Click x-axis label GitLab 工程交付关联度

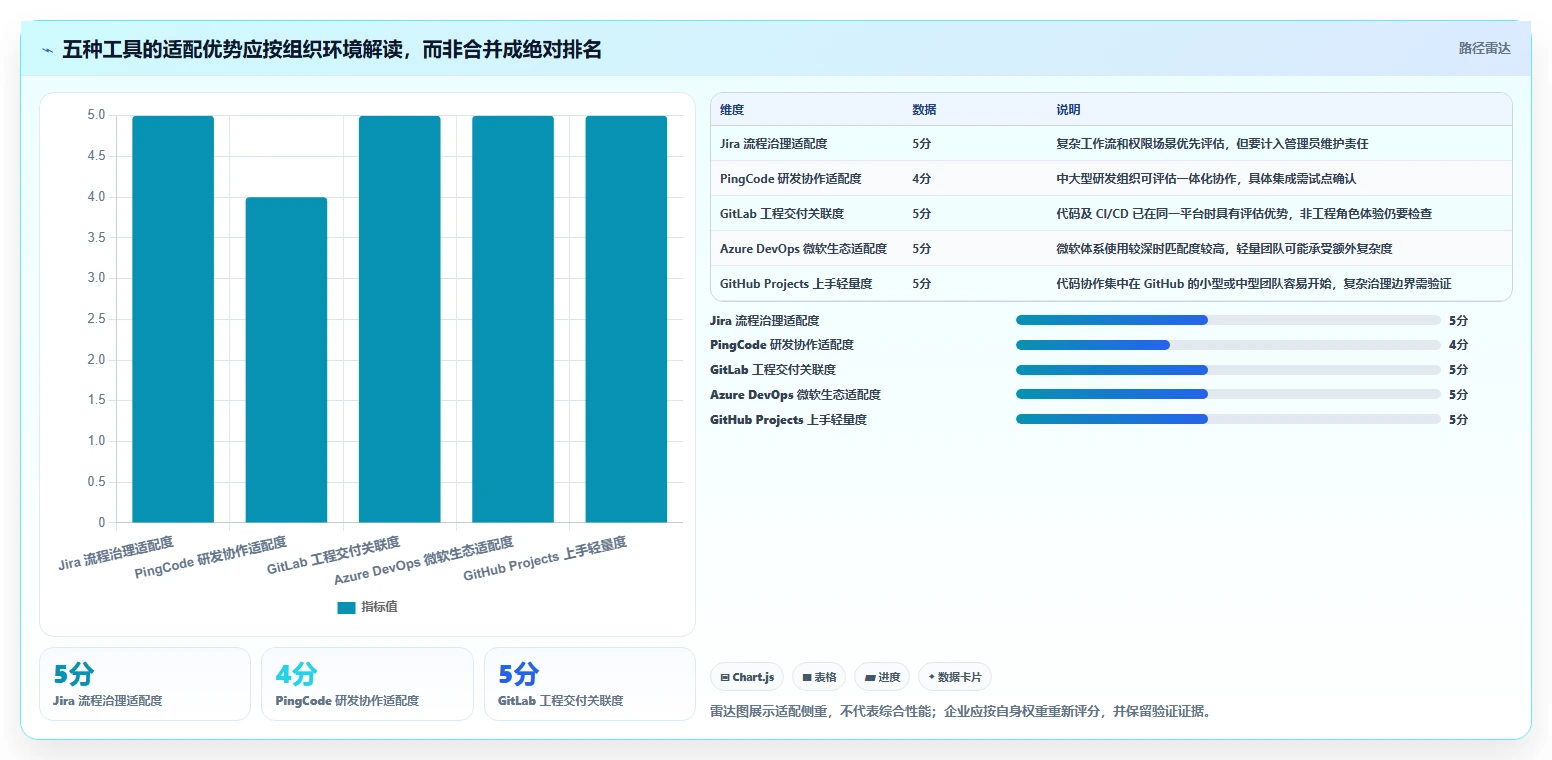334,556
